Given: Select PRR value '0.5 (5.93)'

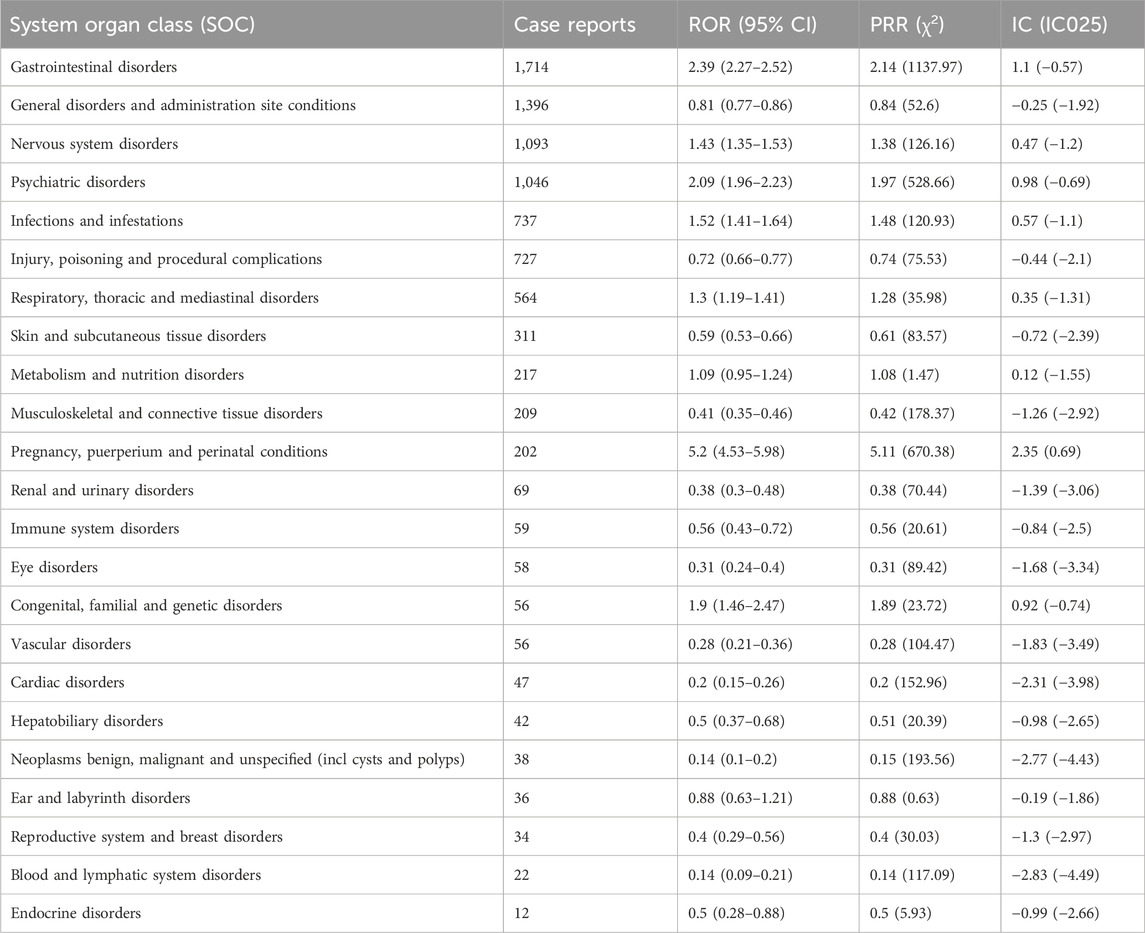Looking at the screenshot, I should [900, 913].
